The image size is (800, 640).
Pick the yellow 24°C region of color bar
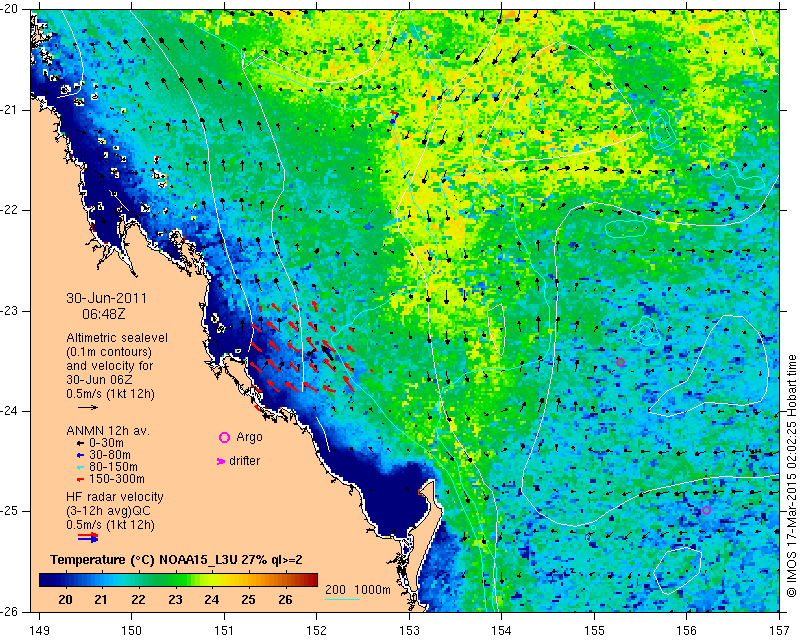pos(212,580)
